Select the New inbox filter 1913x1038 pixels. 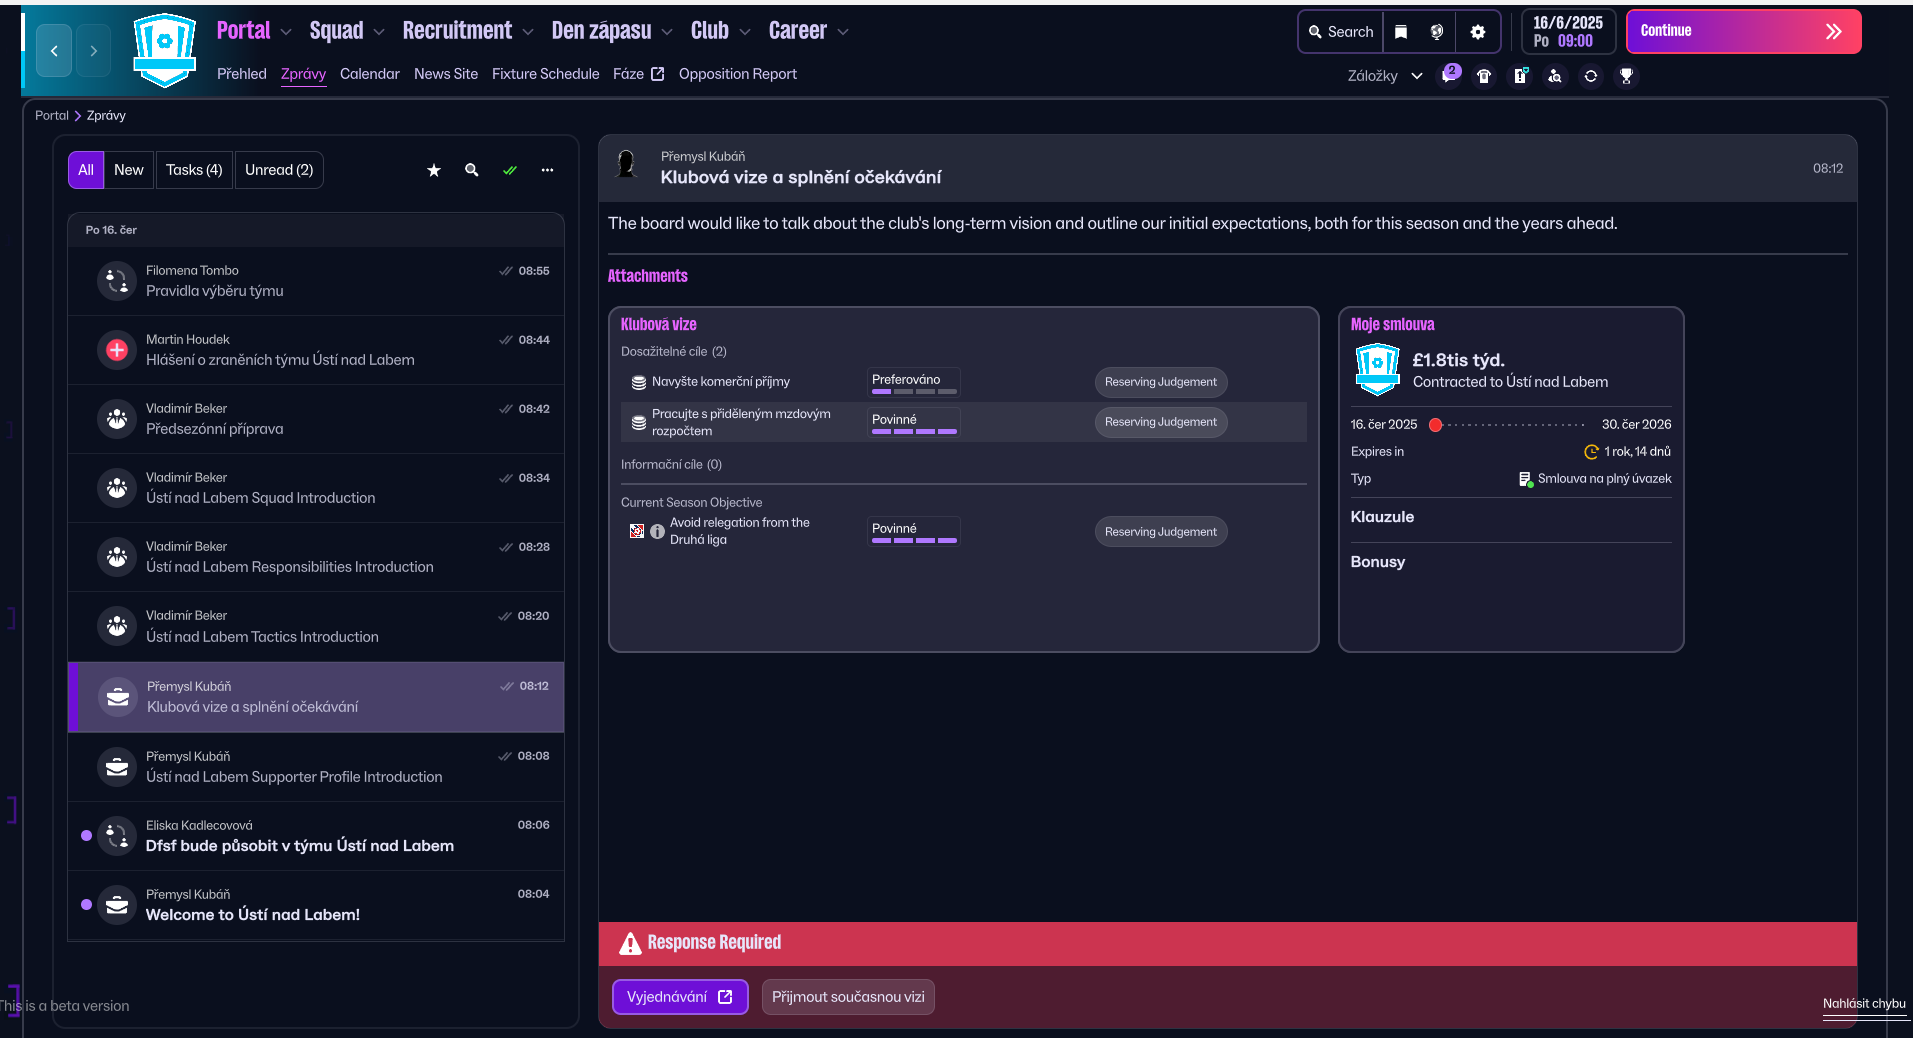click(x=129, y=171)
